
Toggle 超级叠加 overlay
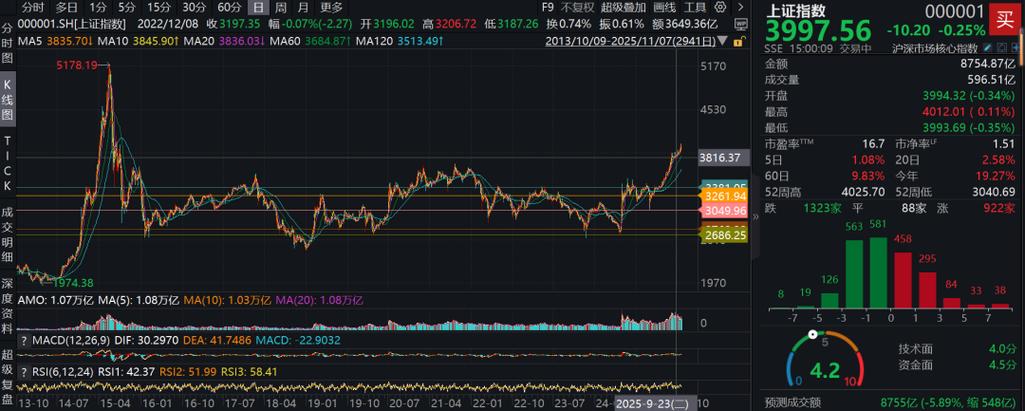[625, 7]
